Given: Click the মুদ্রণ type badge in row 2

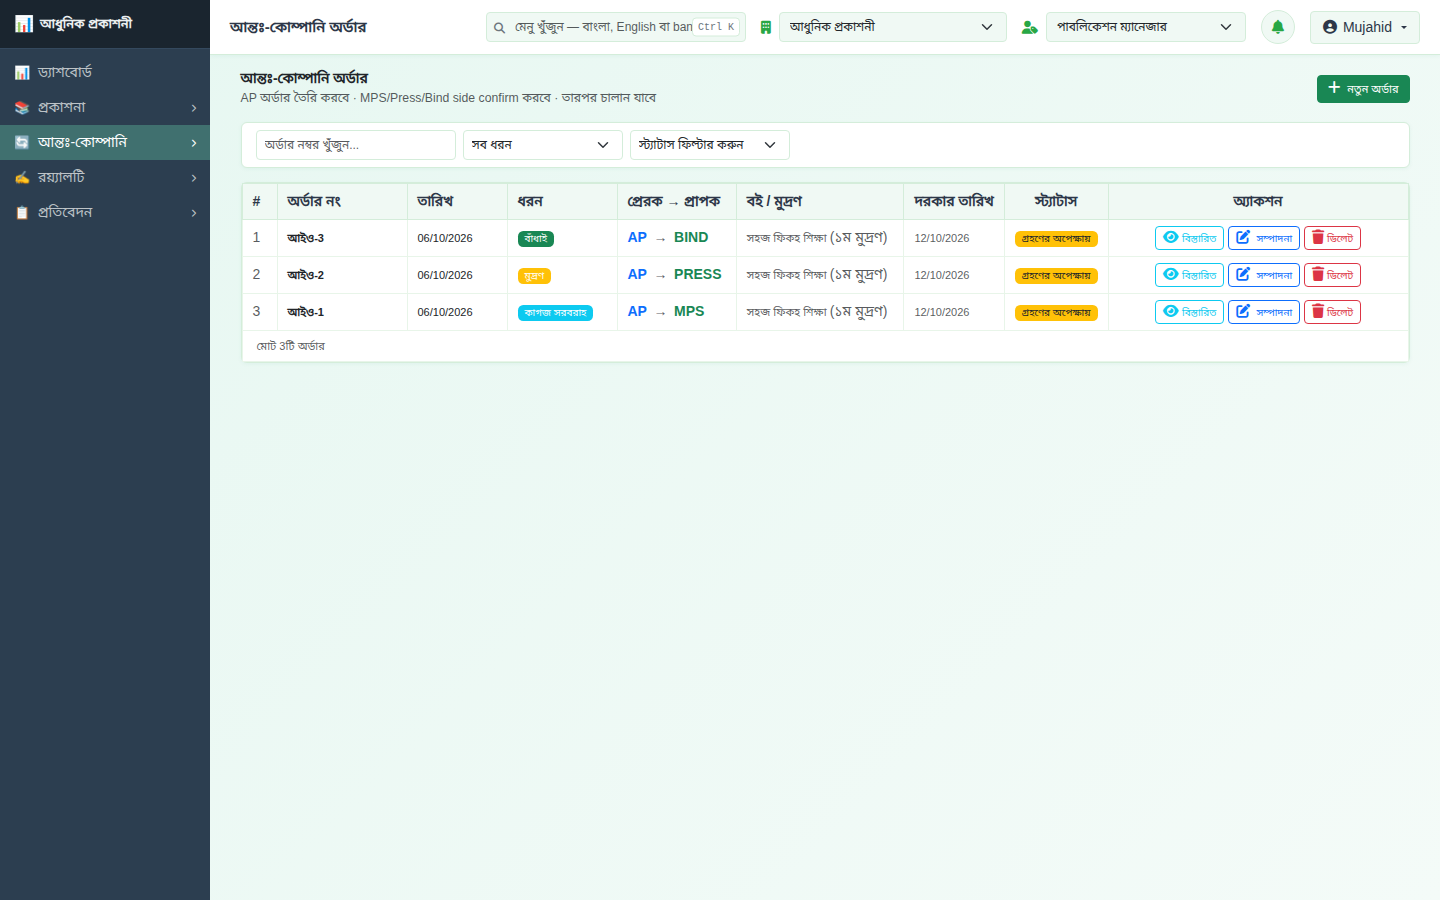Looking at the screenshot, I should tap(534, 276).
